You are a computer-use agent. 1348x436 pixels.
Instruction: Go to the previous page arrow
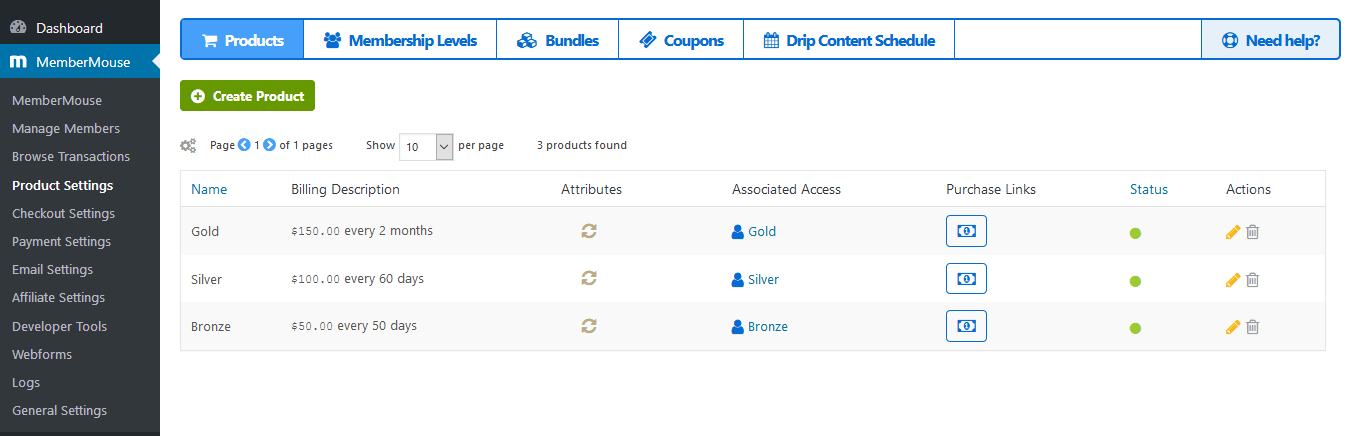coord(244,145)
